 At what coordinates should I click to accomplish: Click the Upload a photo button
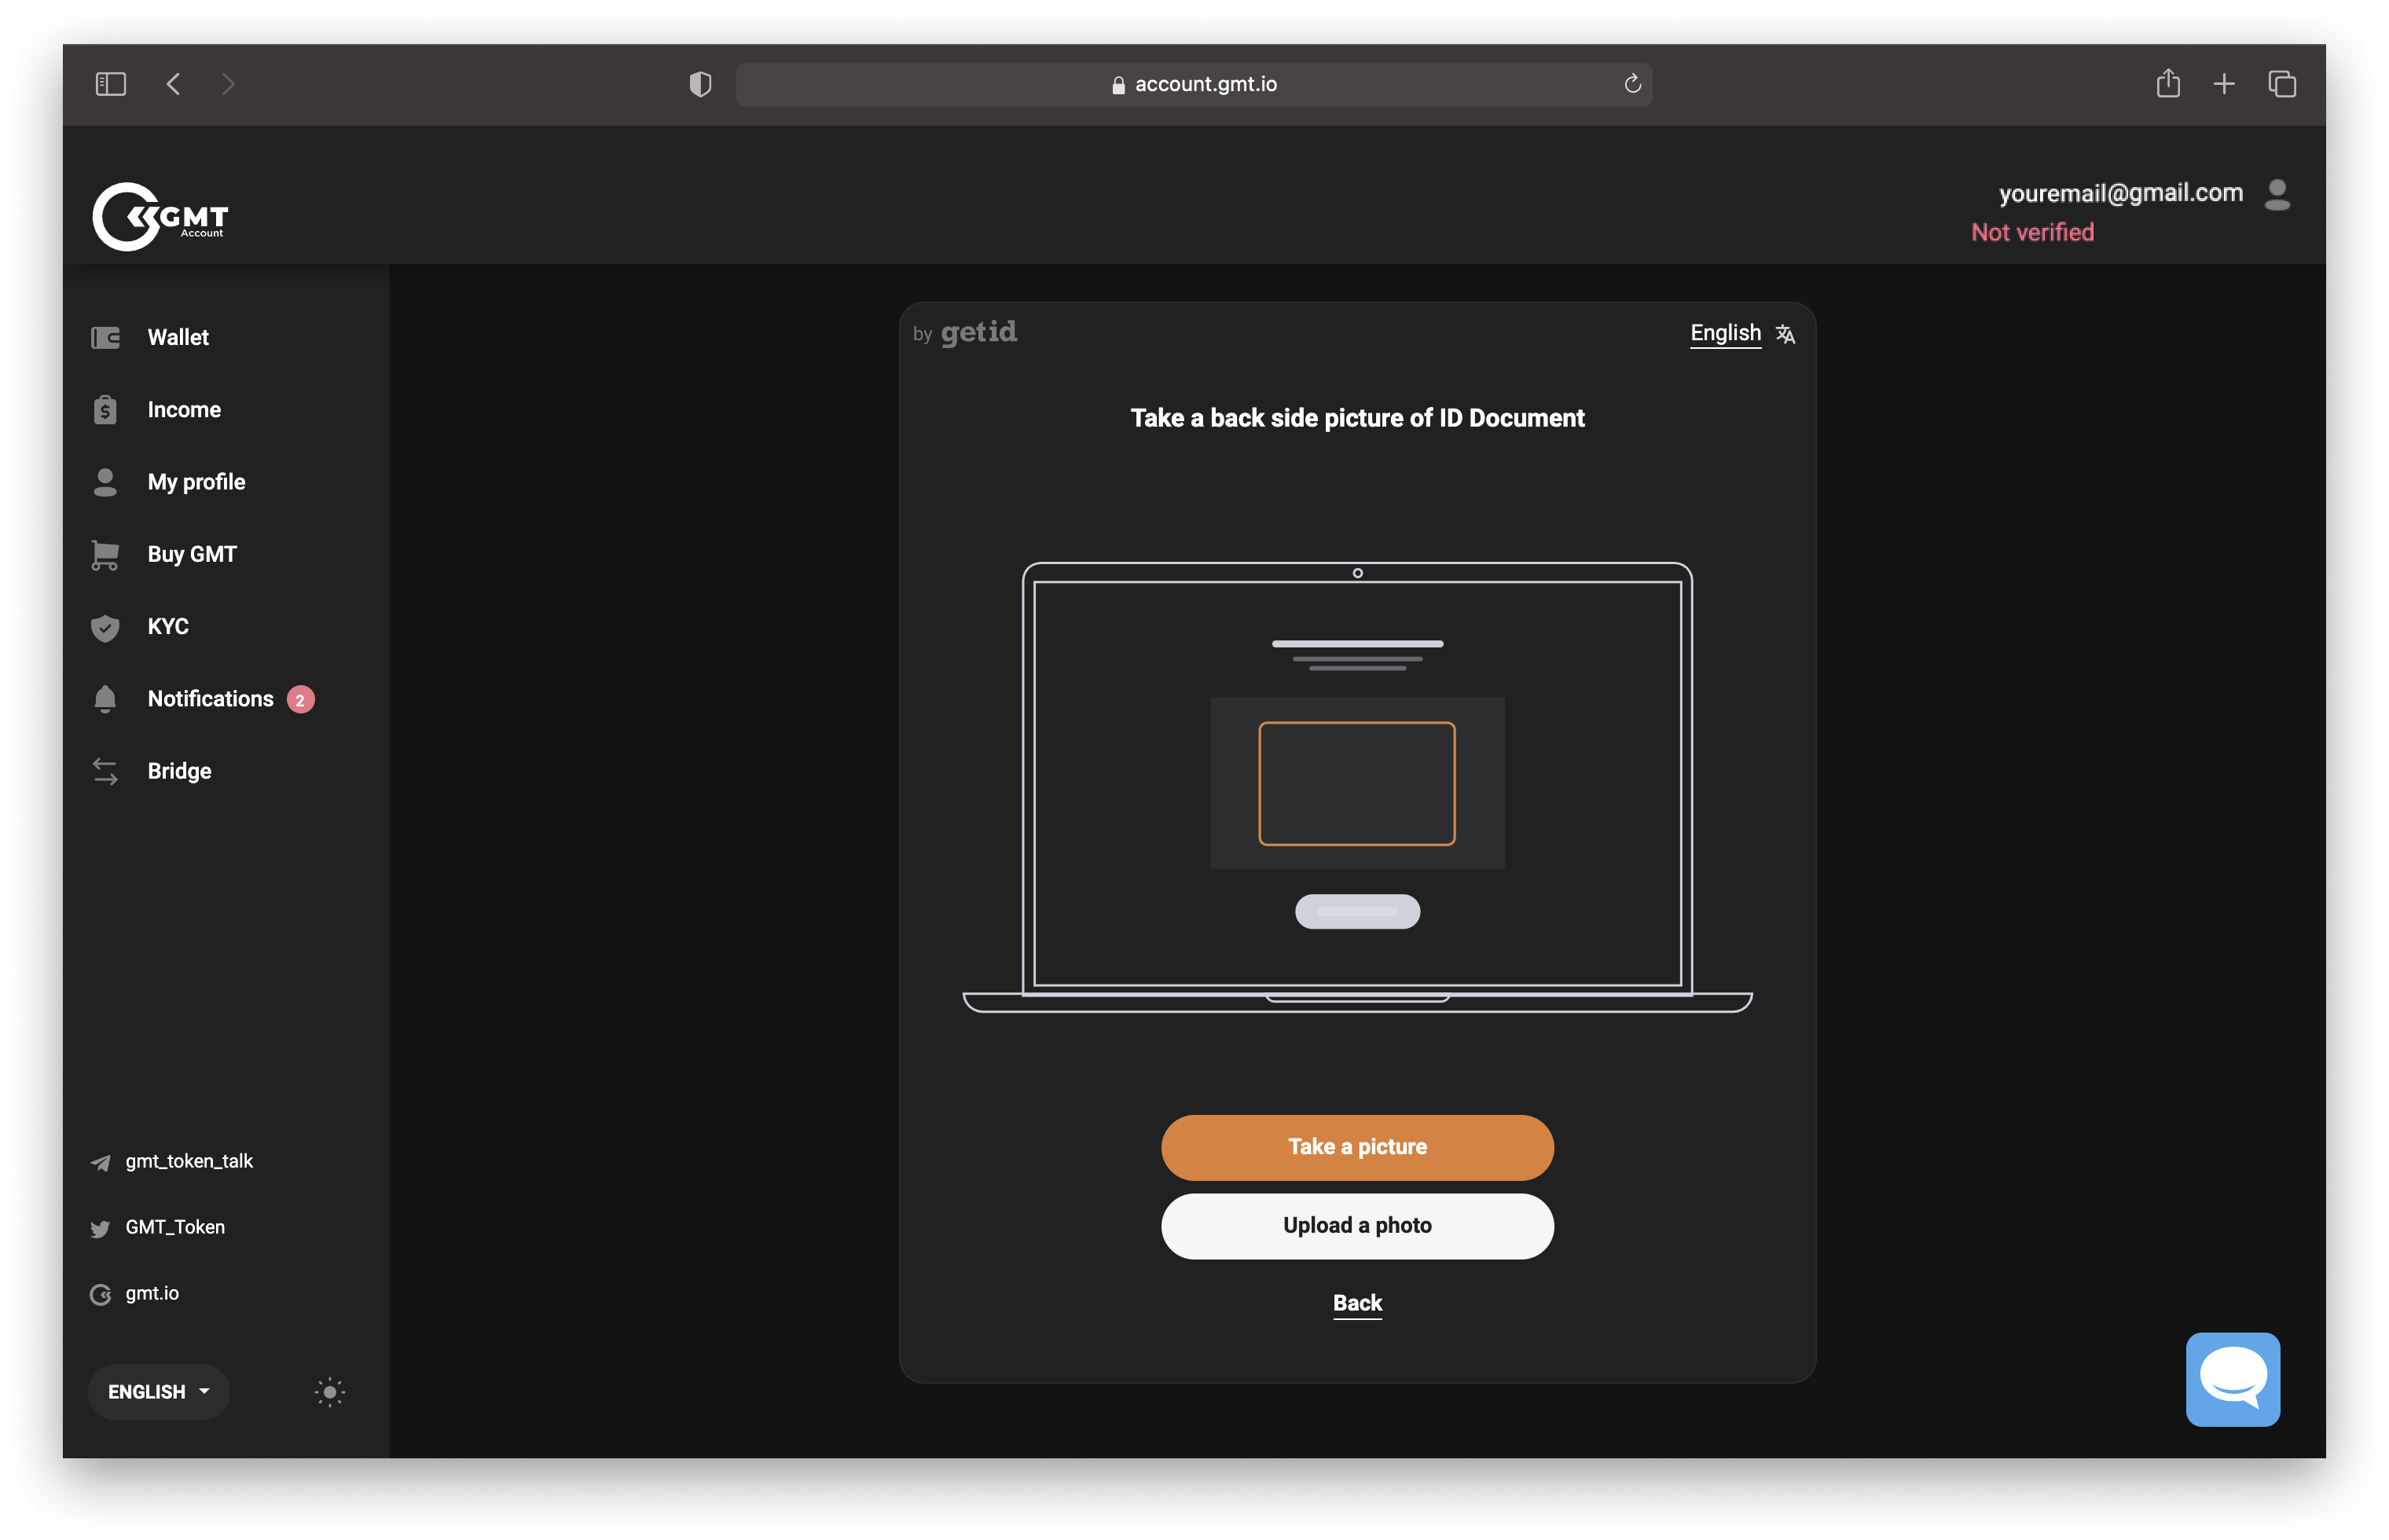(1357, 1226)
